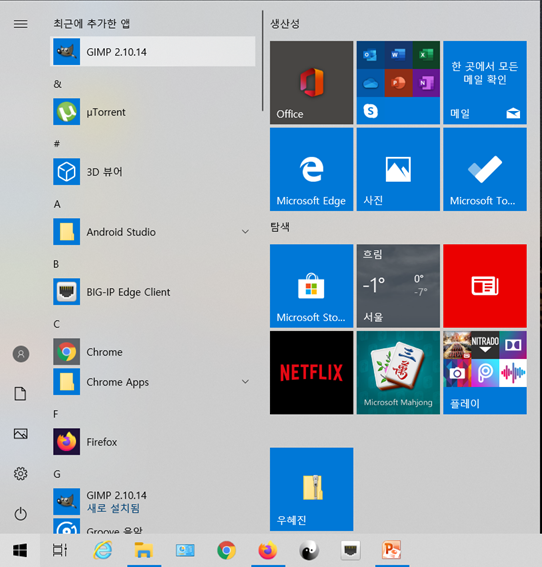
Task: Open the Groove 음악 app
Action: click(153, 526)
